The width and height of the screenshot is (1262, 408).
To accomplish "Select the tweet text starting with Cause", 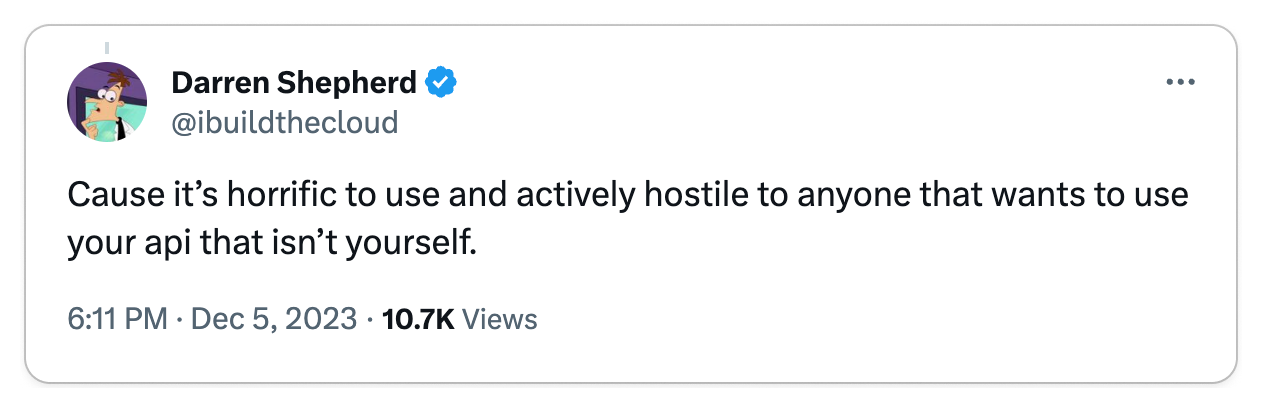I will 628,219.
